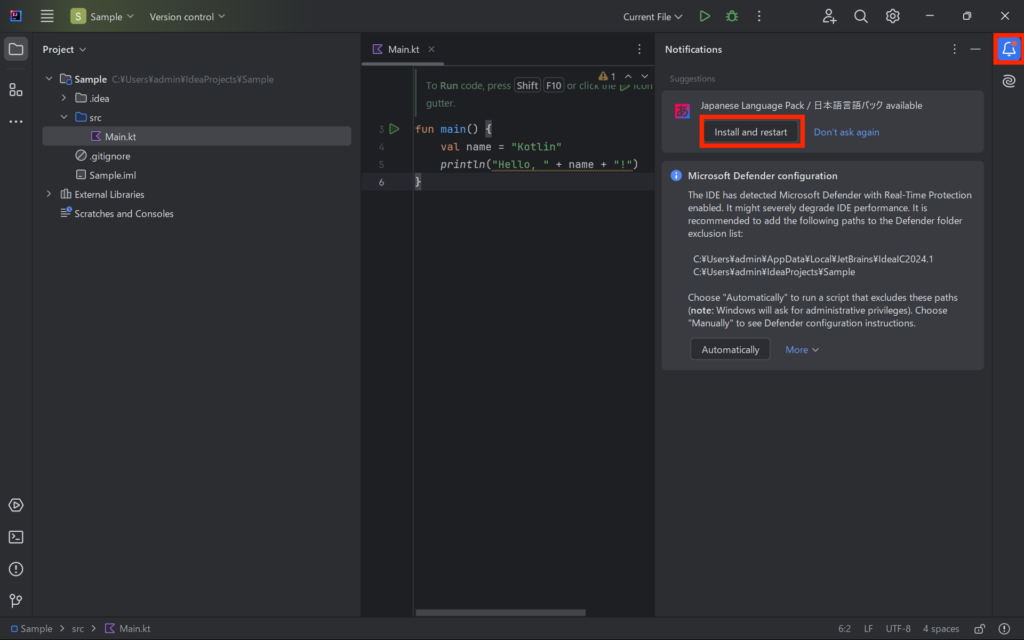Jump to previous highlighted error arrow
Viewport: 1024px width, 640px height.
coord(628,76)
